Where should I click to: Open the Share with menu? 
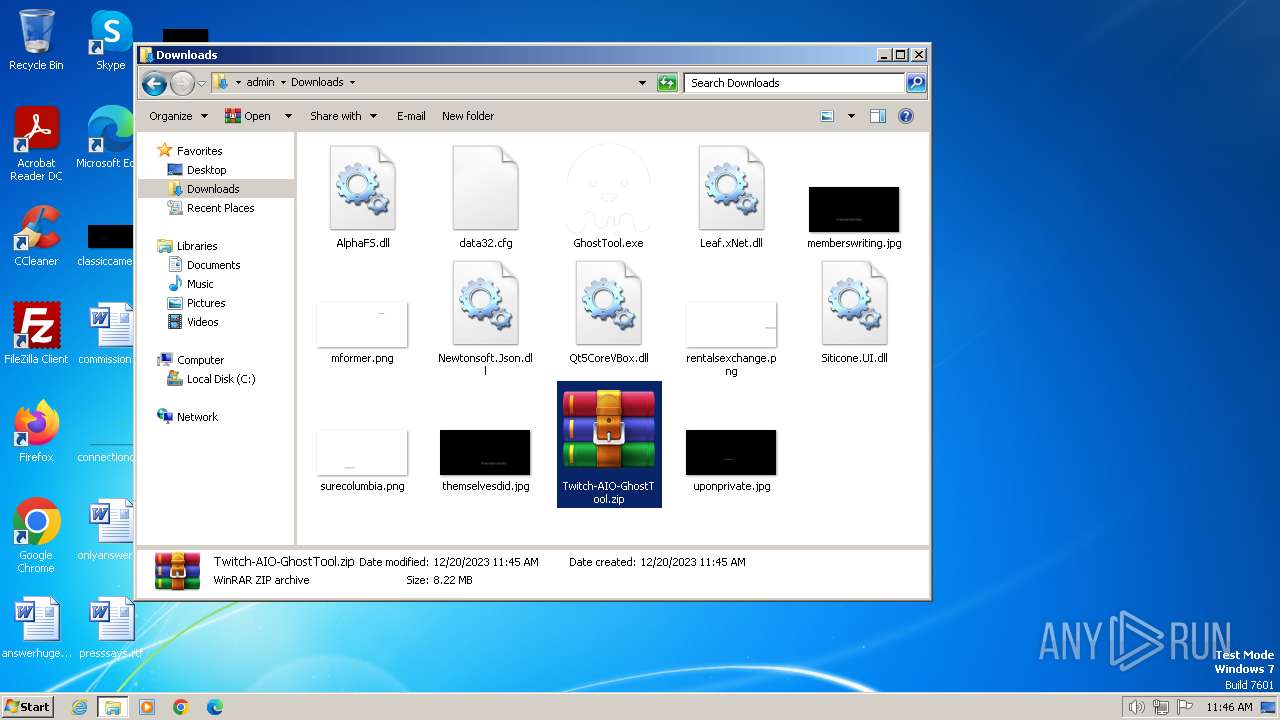[x=343, y=116]
